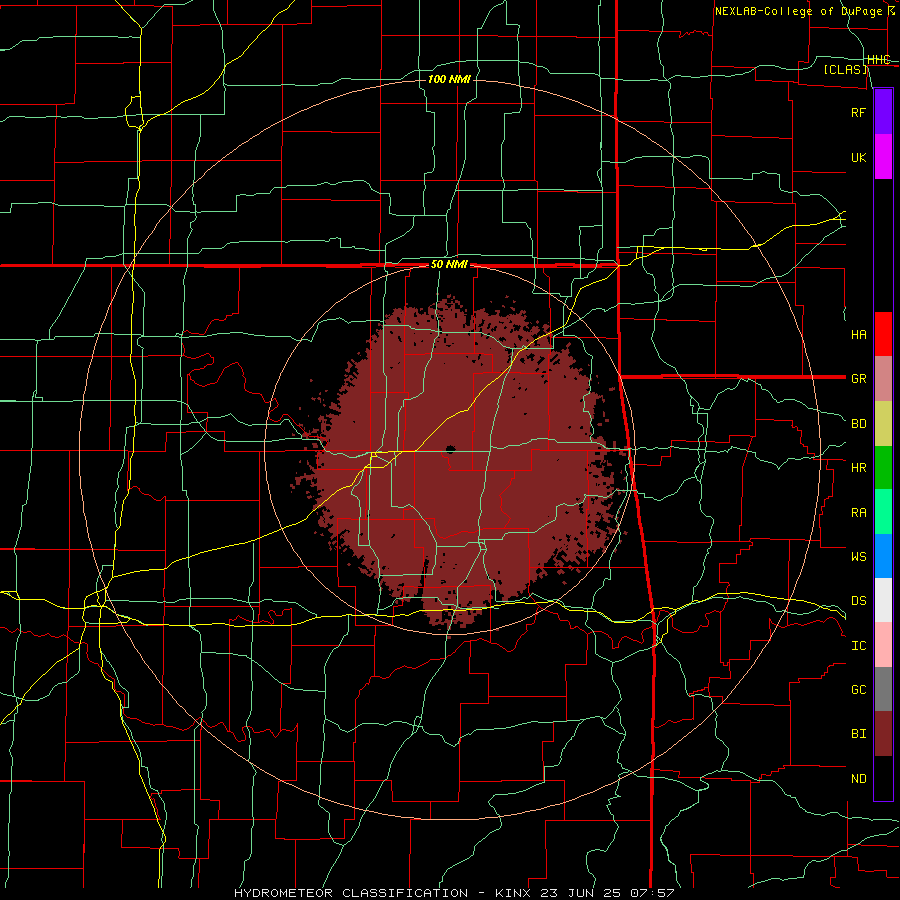This screenshot has height=900, width=900.
Task: Click the DS white legend swatch
Action: click(x=883, y=600)
